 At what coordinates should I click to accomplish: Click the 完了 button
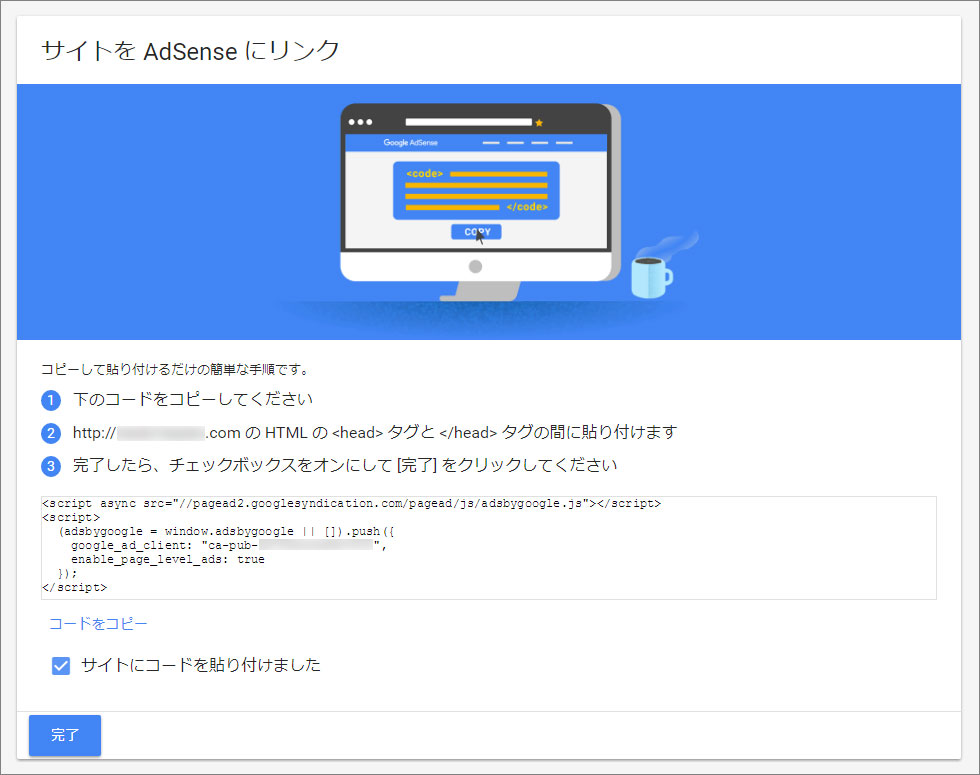(x=64, y=735)
